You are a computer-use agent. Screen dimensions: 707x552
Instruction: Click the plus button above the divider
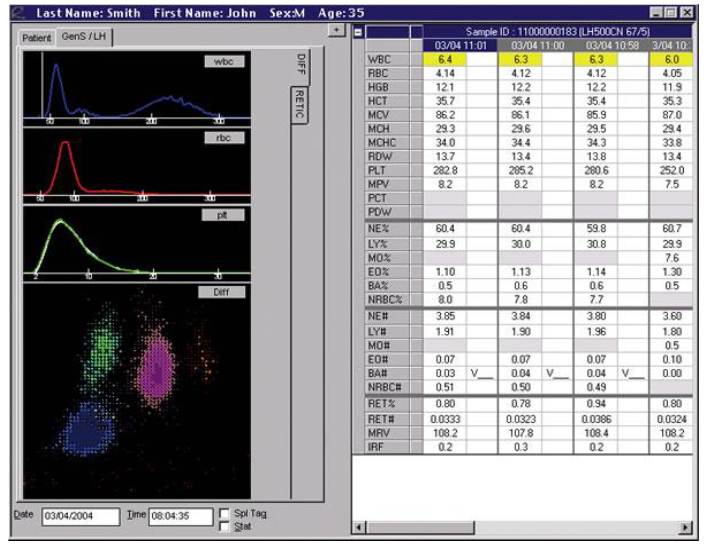click(x=336, y=31)
